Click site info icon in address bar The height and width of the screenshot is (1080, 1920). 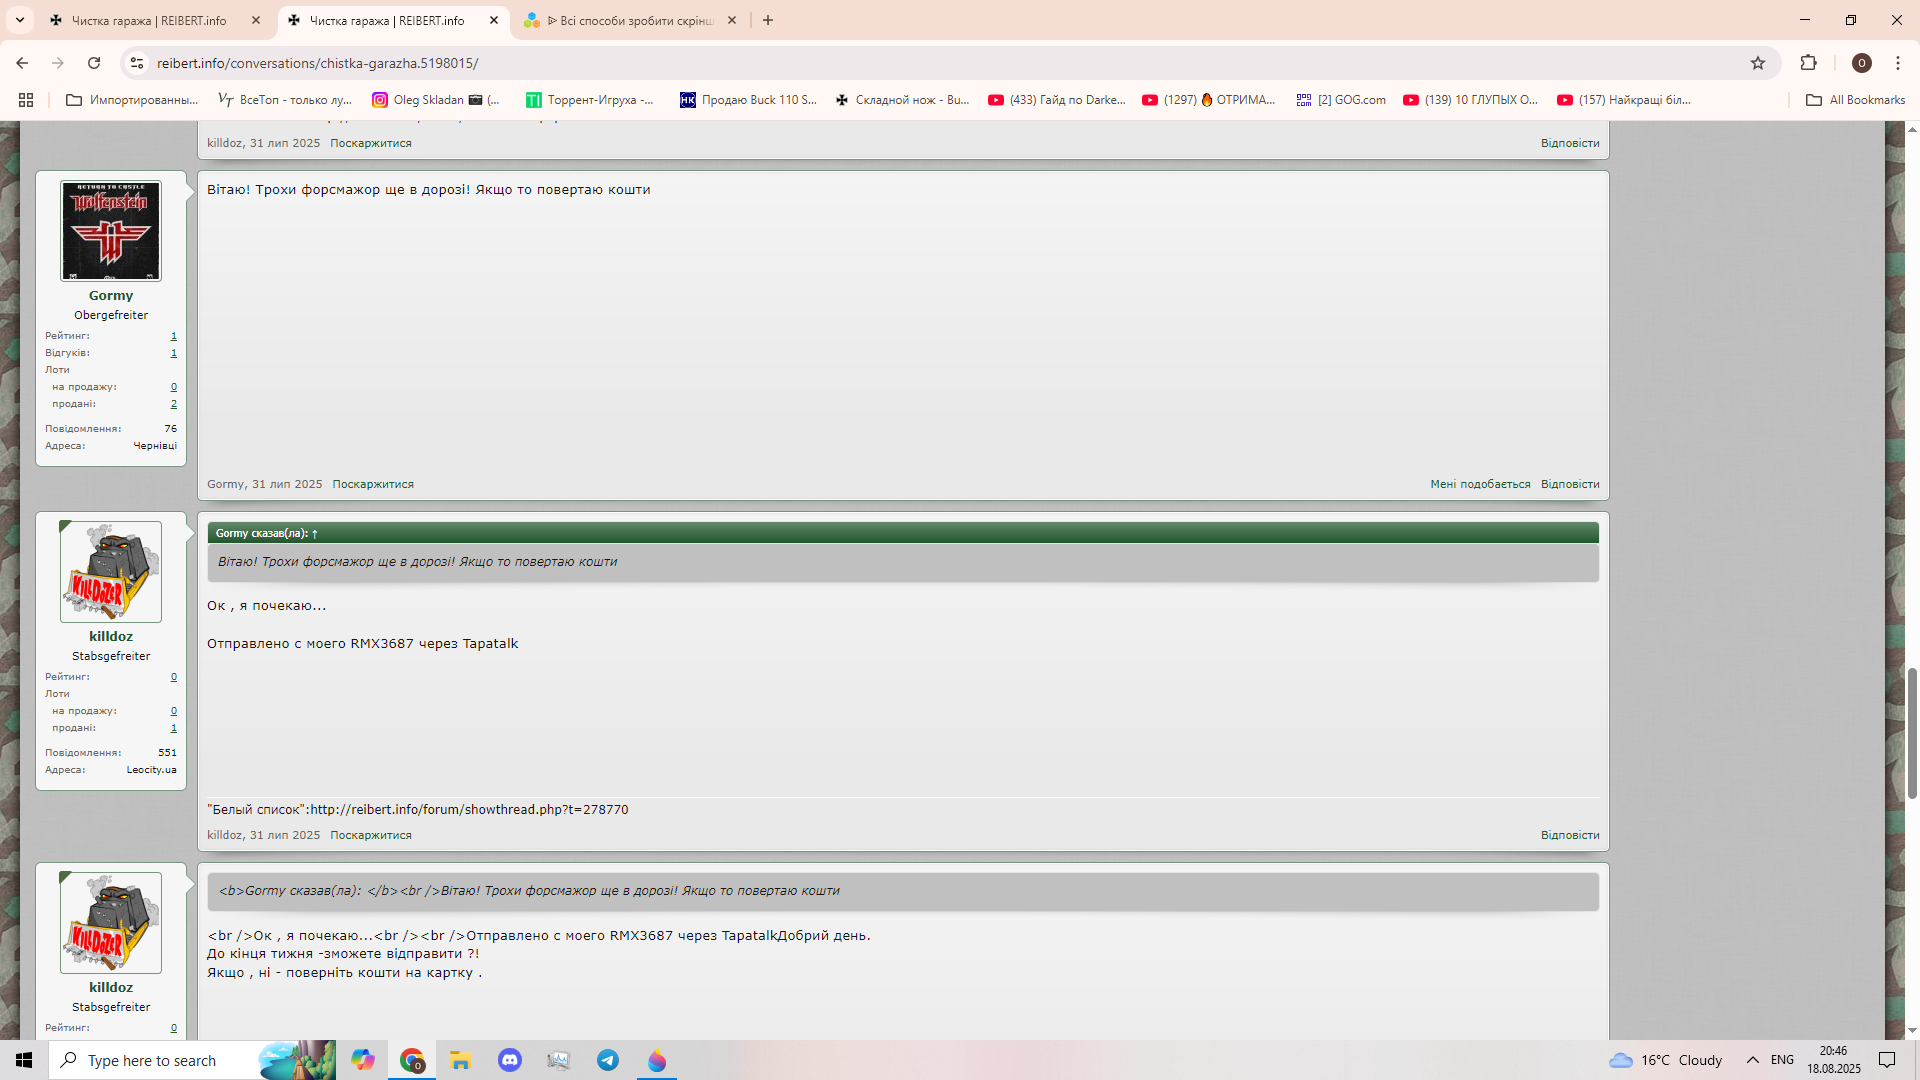[x=137, y=63]
